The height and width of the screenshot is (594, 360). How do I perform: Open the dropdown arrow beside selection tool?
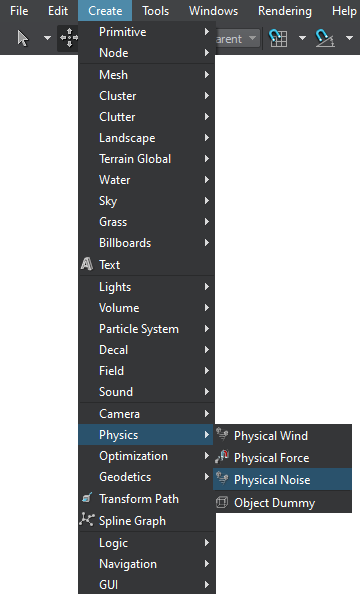(x=47, y=38)
